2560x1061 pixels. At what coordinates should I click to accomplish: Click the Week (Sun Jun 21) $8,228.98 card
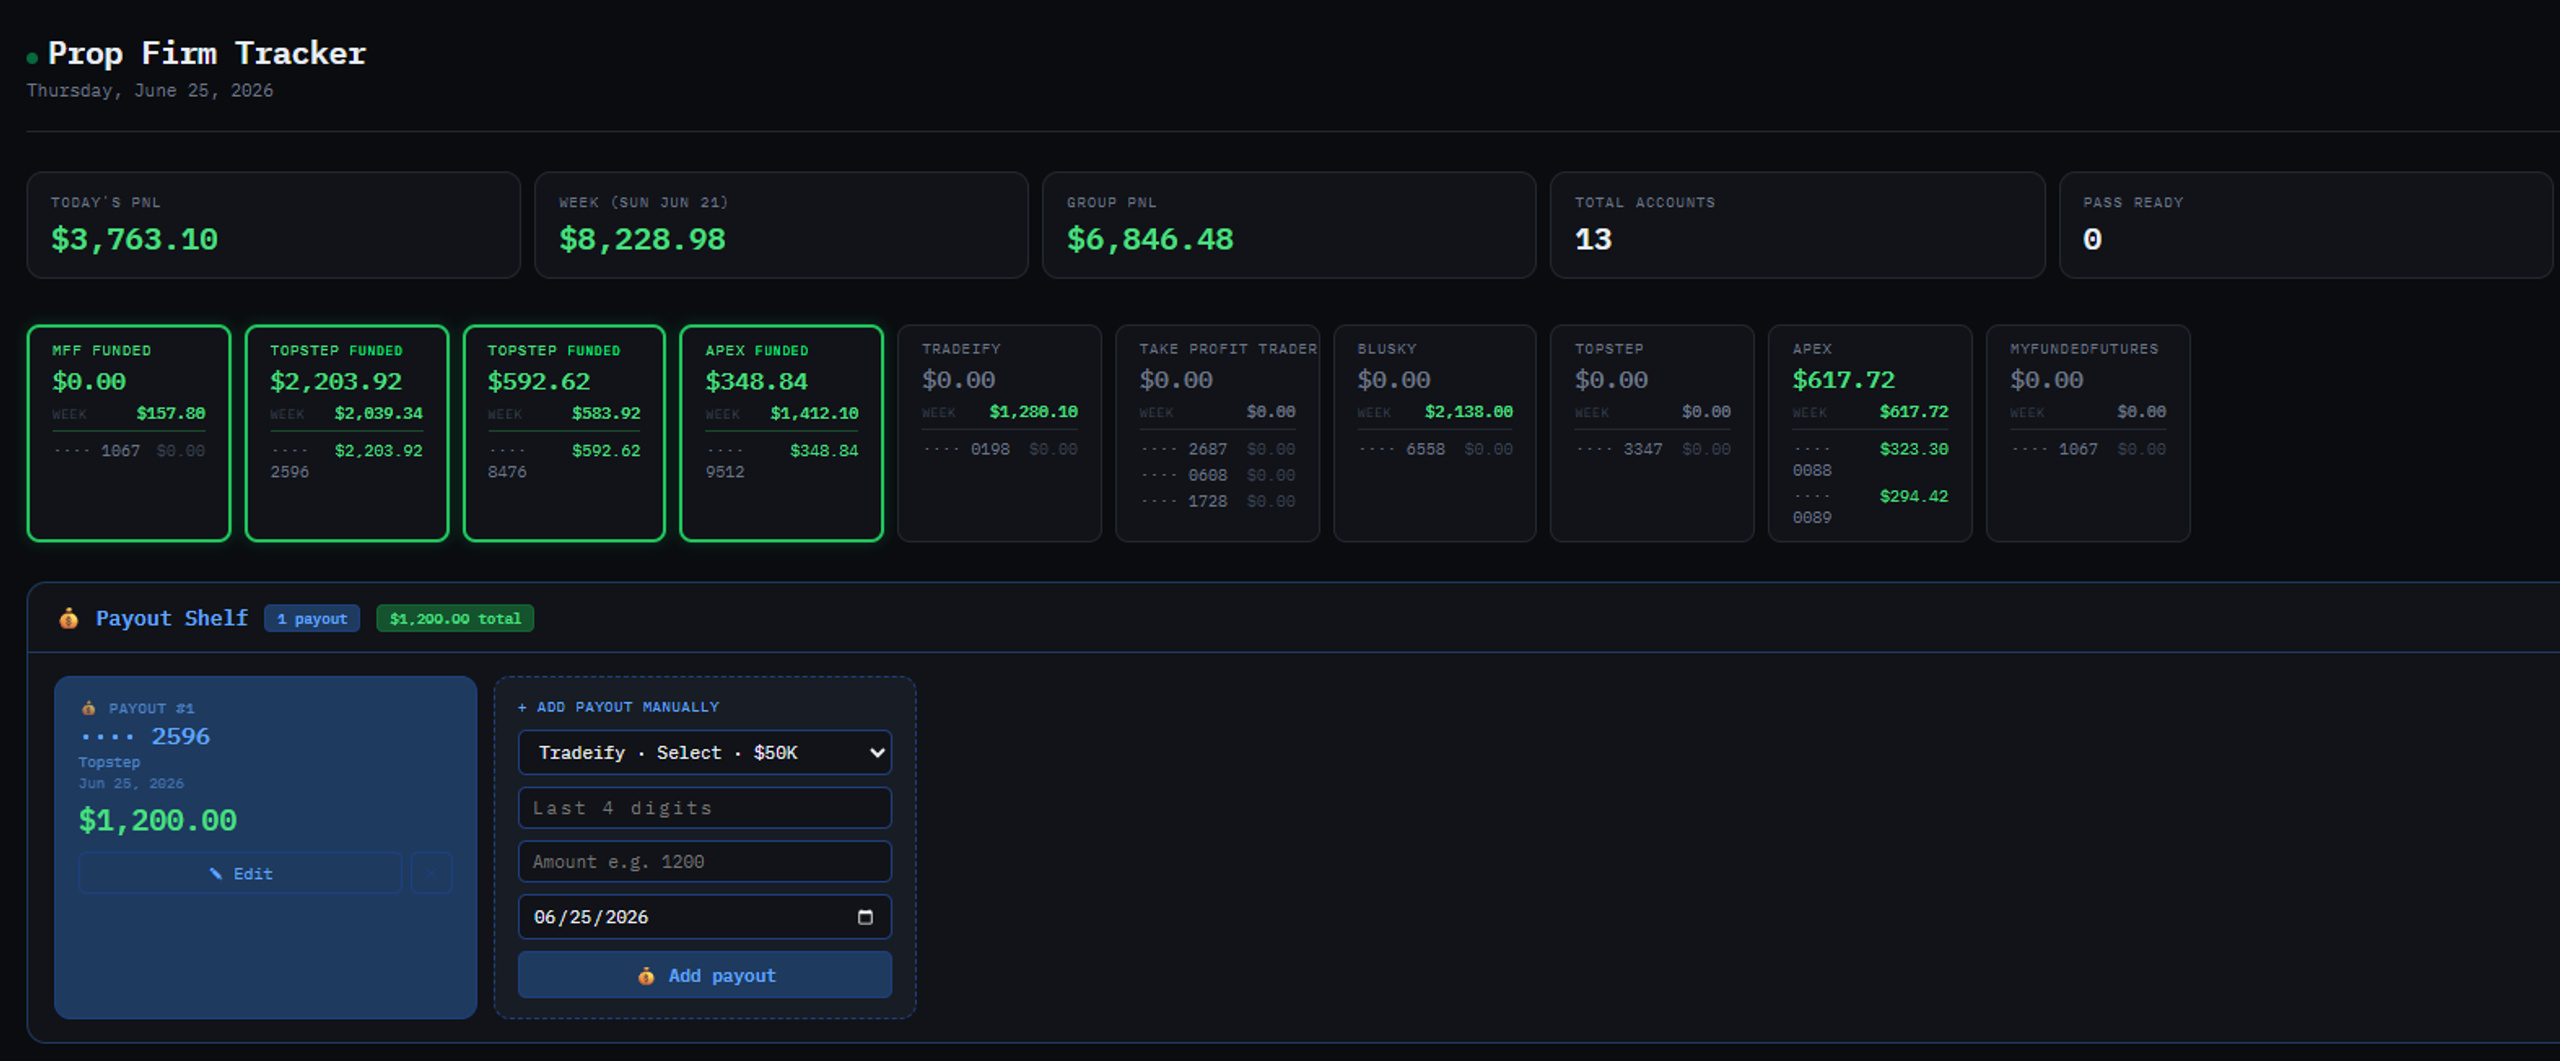point(781,225)
